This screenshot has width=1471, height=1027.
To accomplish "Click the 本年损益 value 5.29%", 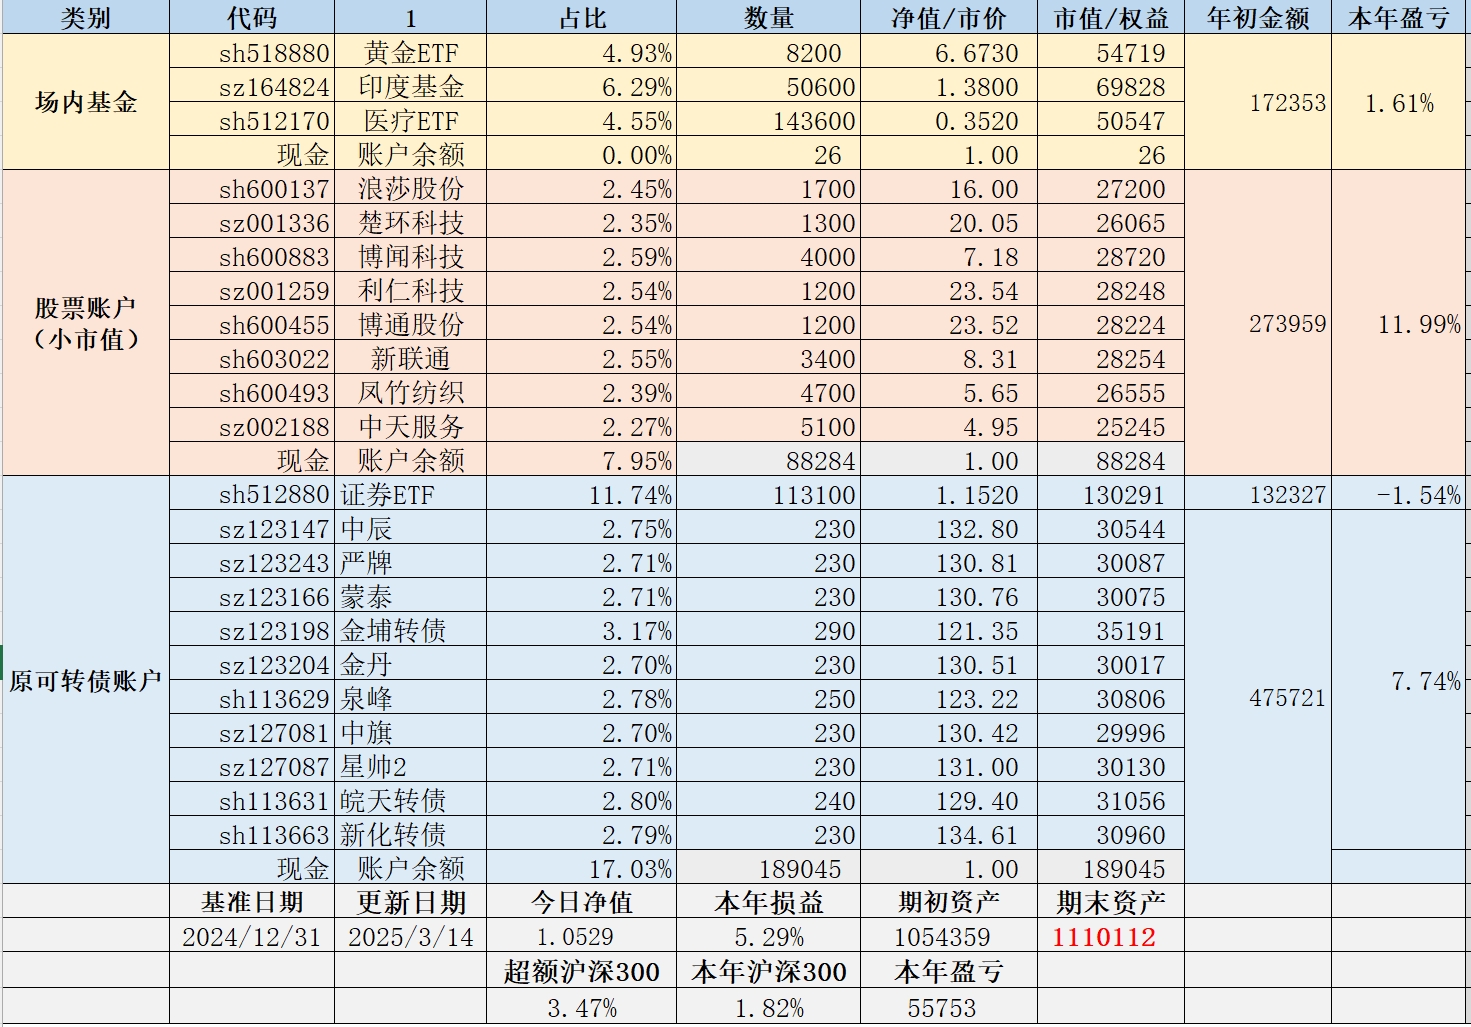I will click(x=768, y=937).
